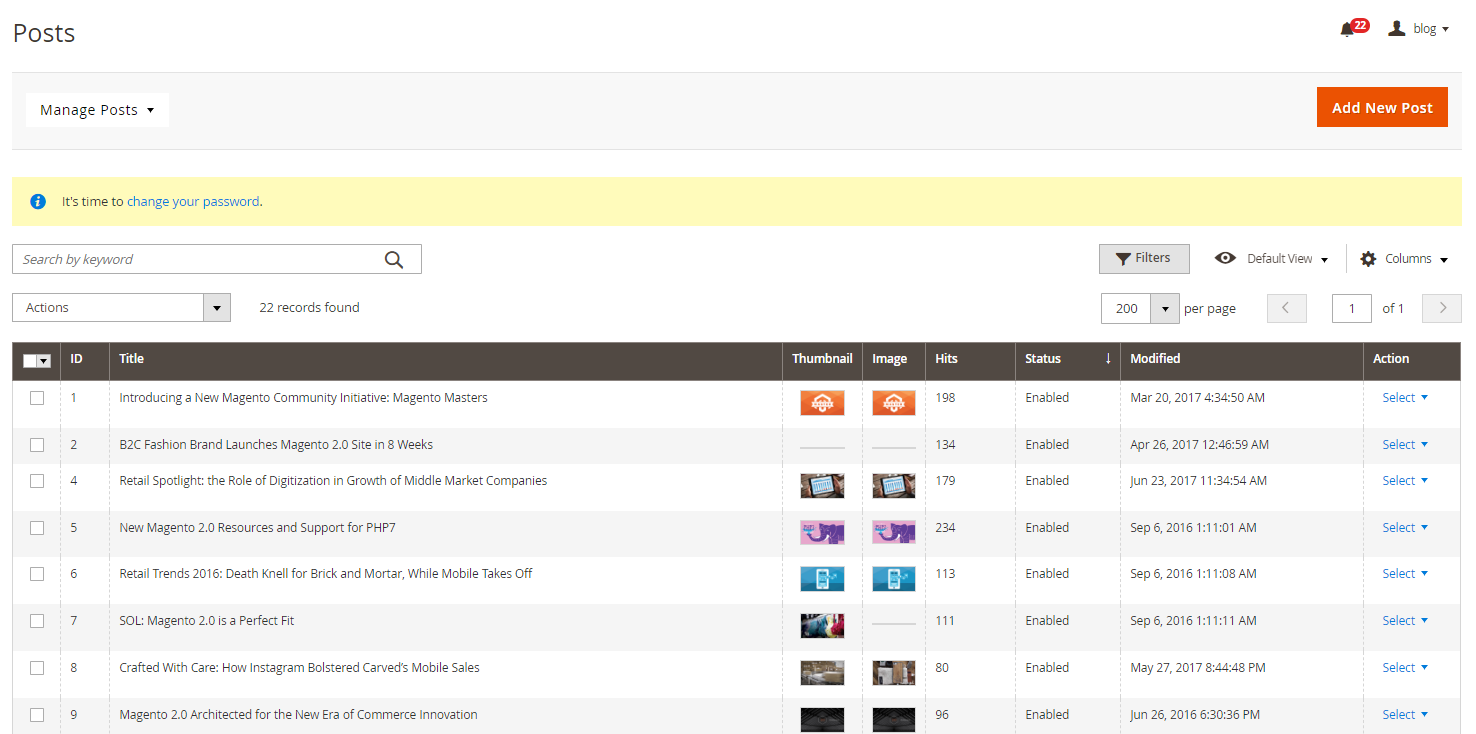Check the SOL: Magento 2.0 row

click(x=37, y=621)
